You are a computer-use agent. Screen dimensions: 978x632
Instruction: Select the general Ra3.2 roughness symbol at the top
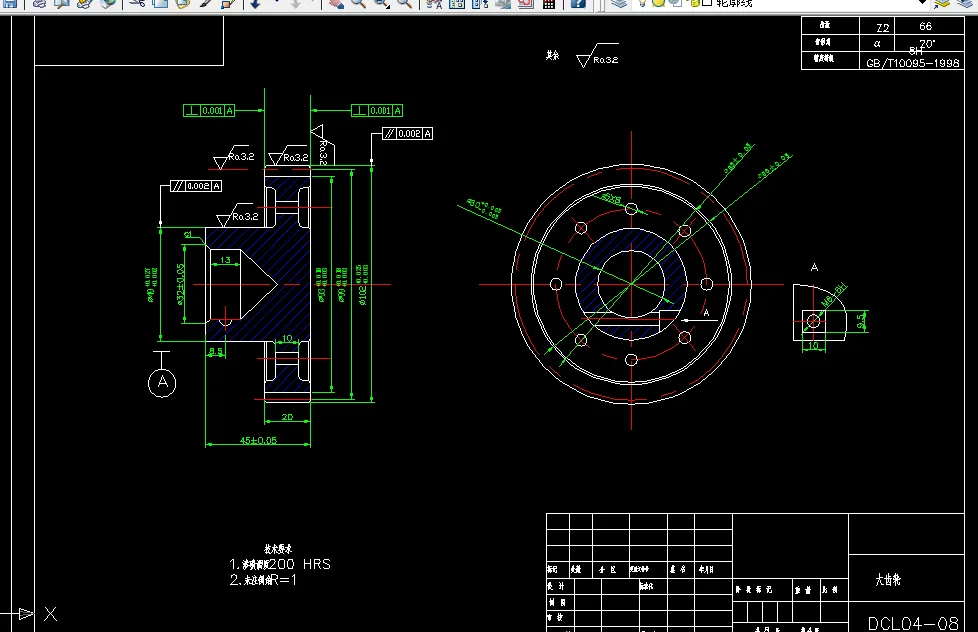(598, 56)
